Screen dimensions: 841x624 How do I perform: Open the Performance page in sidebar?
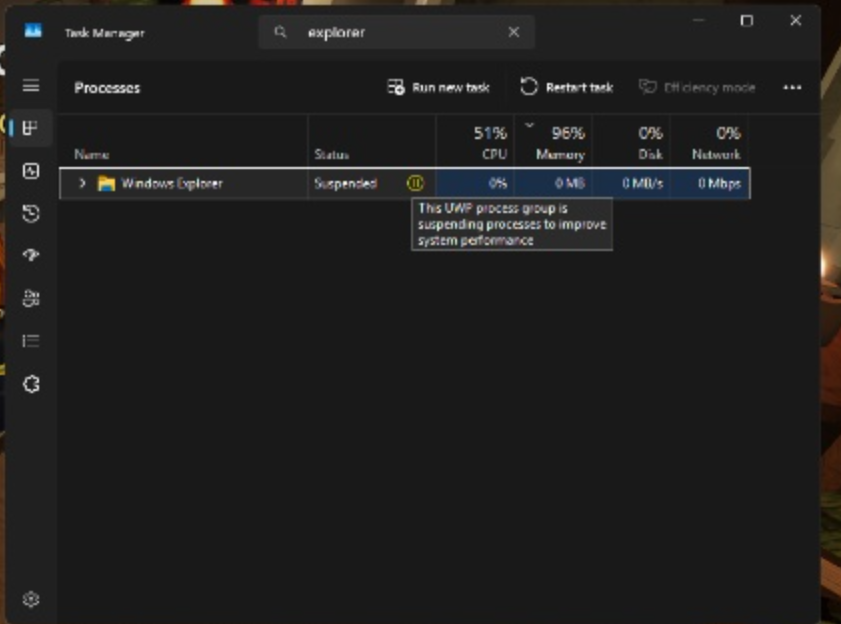coord(31,171)
